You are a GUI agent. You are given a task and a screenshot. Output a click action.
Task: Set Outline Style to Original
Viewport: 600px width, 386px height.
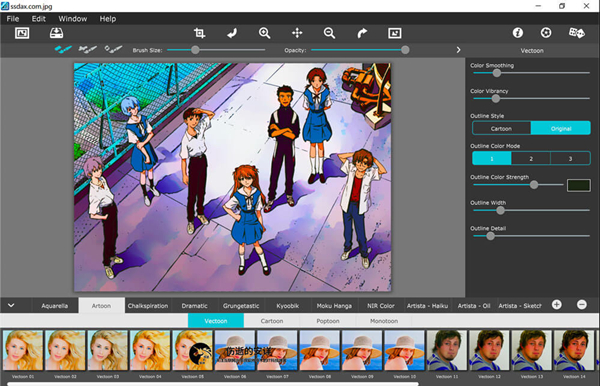pyautogui.click(x=561, y=129)
